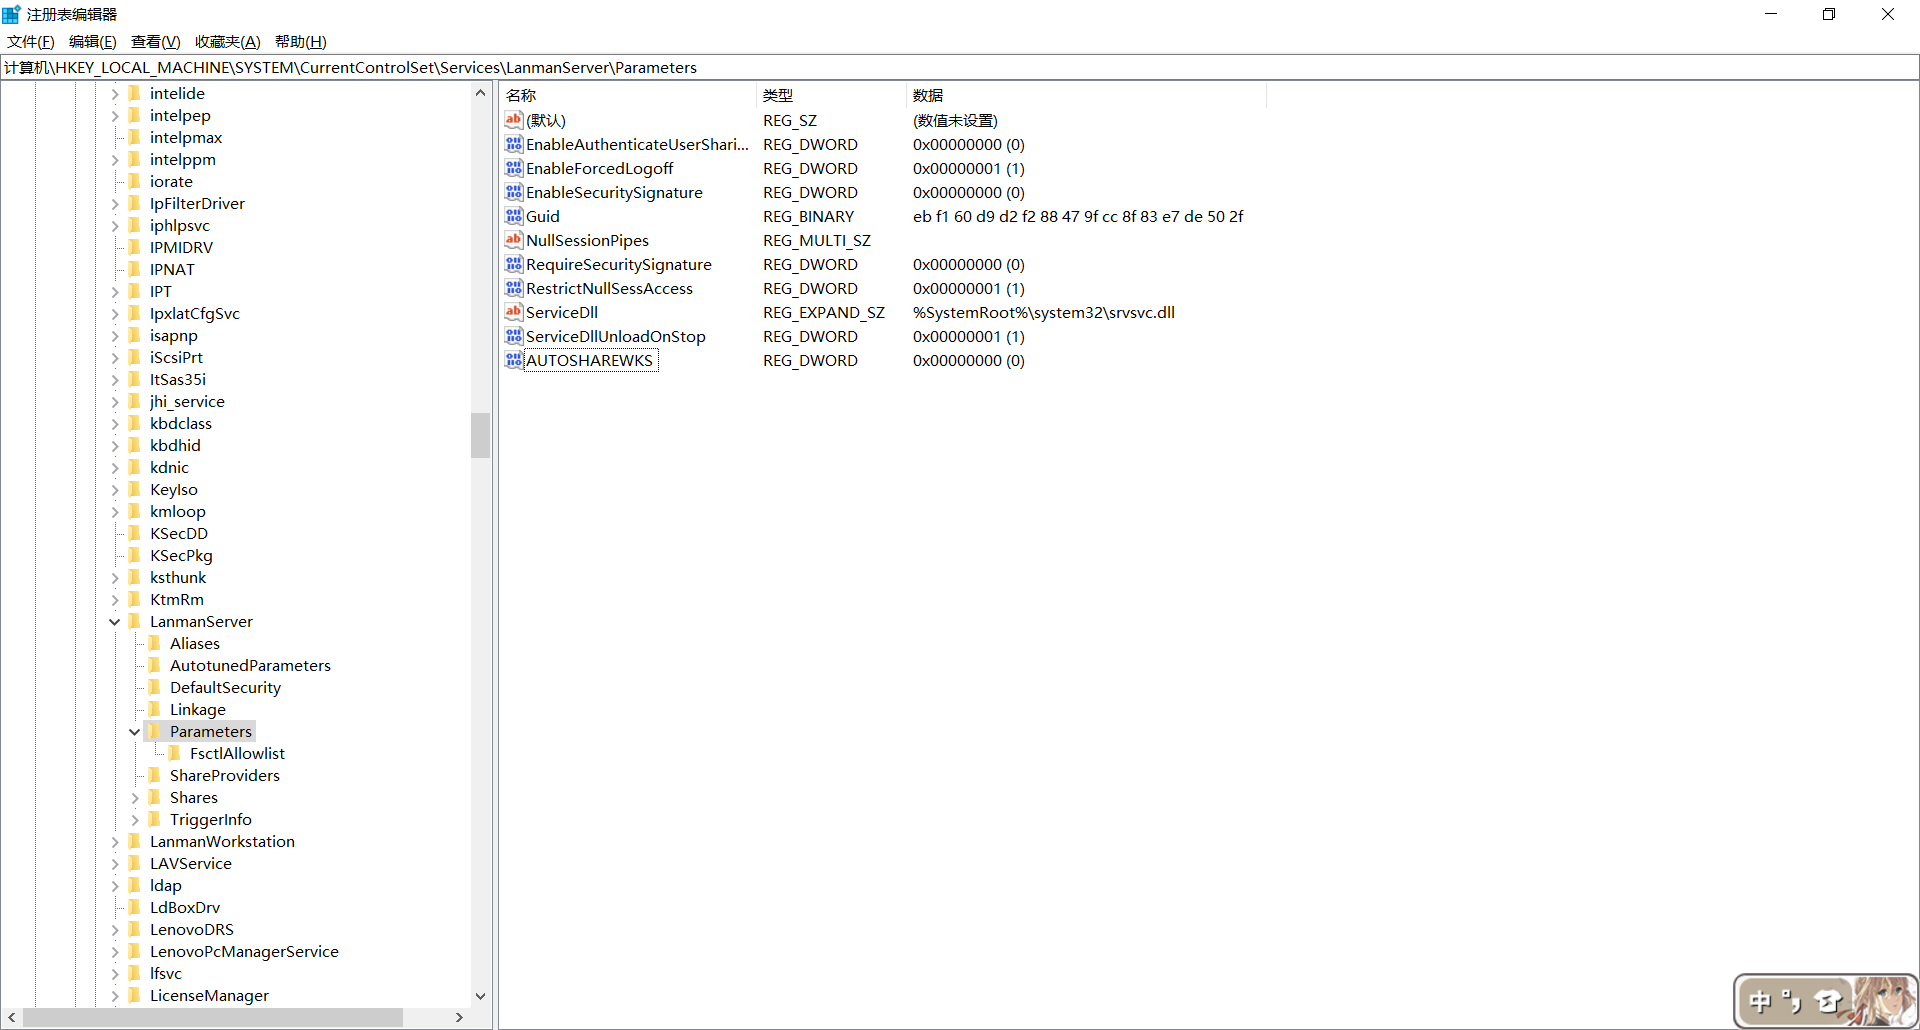Sort values by 数据 column header
Screen dimensions: 1920x1030
tap(1086, 95)
